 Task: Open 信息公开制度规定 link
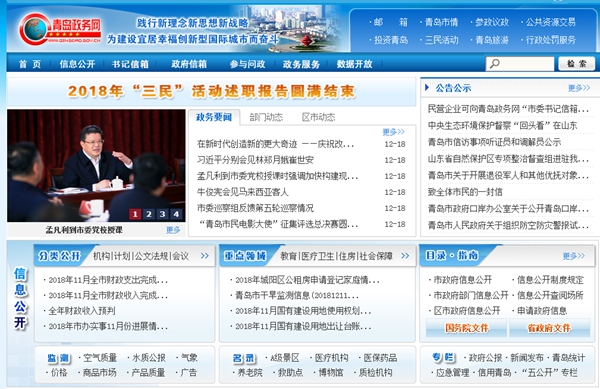click(x=550, y=280)
